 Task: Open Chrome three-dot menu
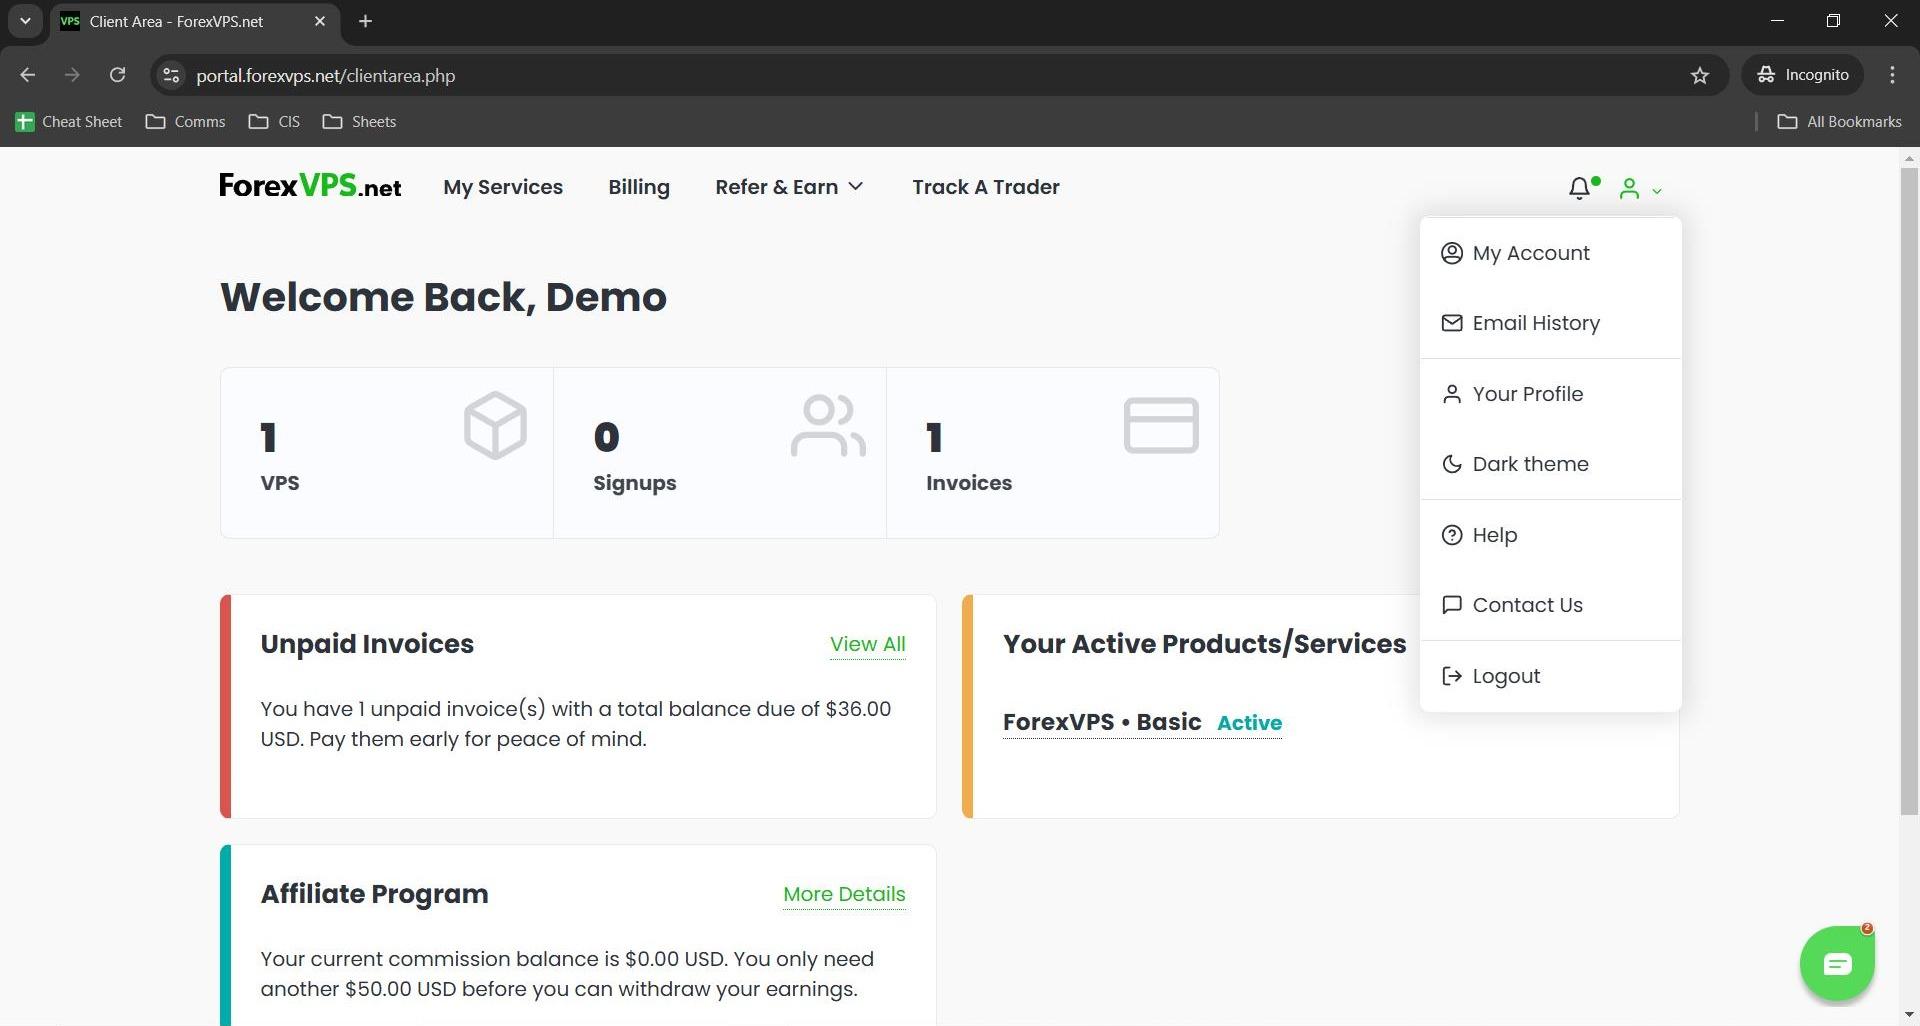click(x=1892, y=75)
